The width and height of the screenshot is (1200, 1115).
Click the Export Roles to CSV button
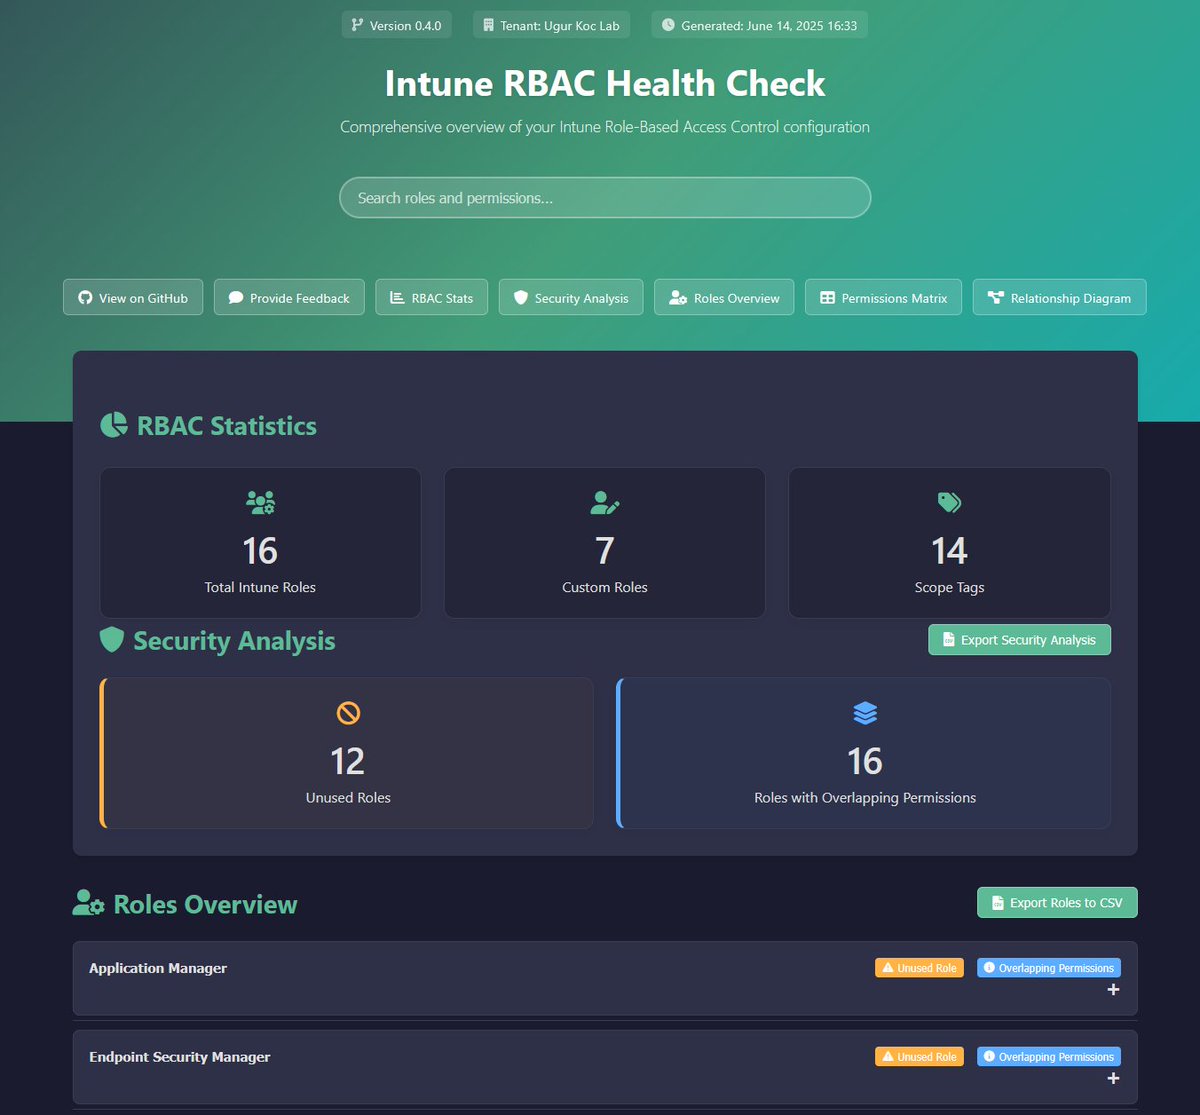1057,902
